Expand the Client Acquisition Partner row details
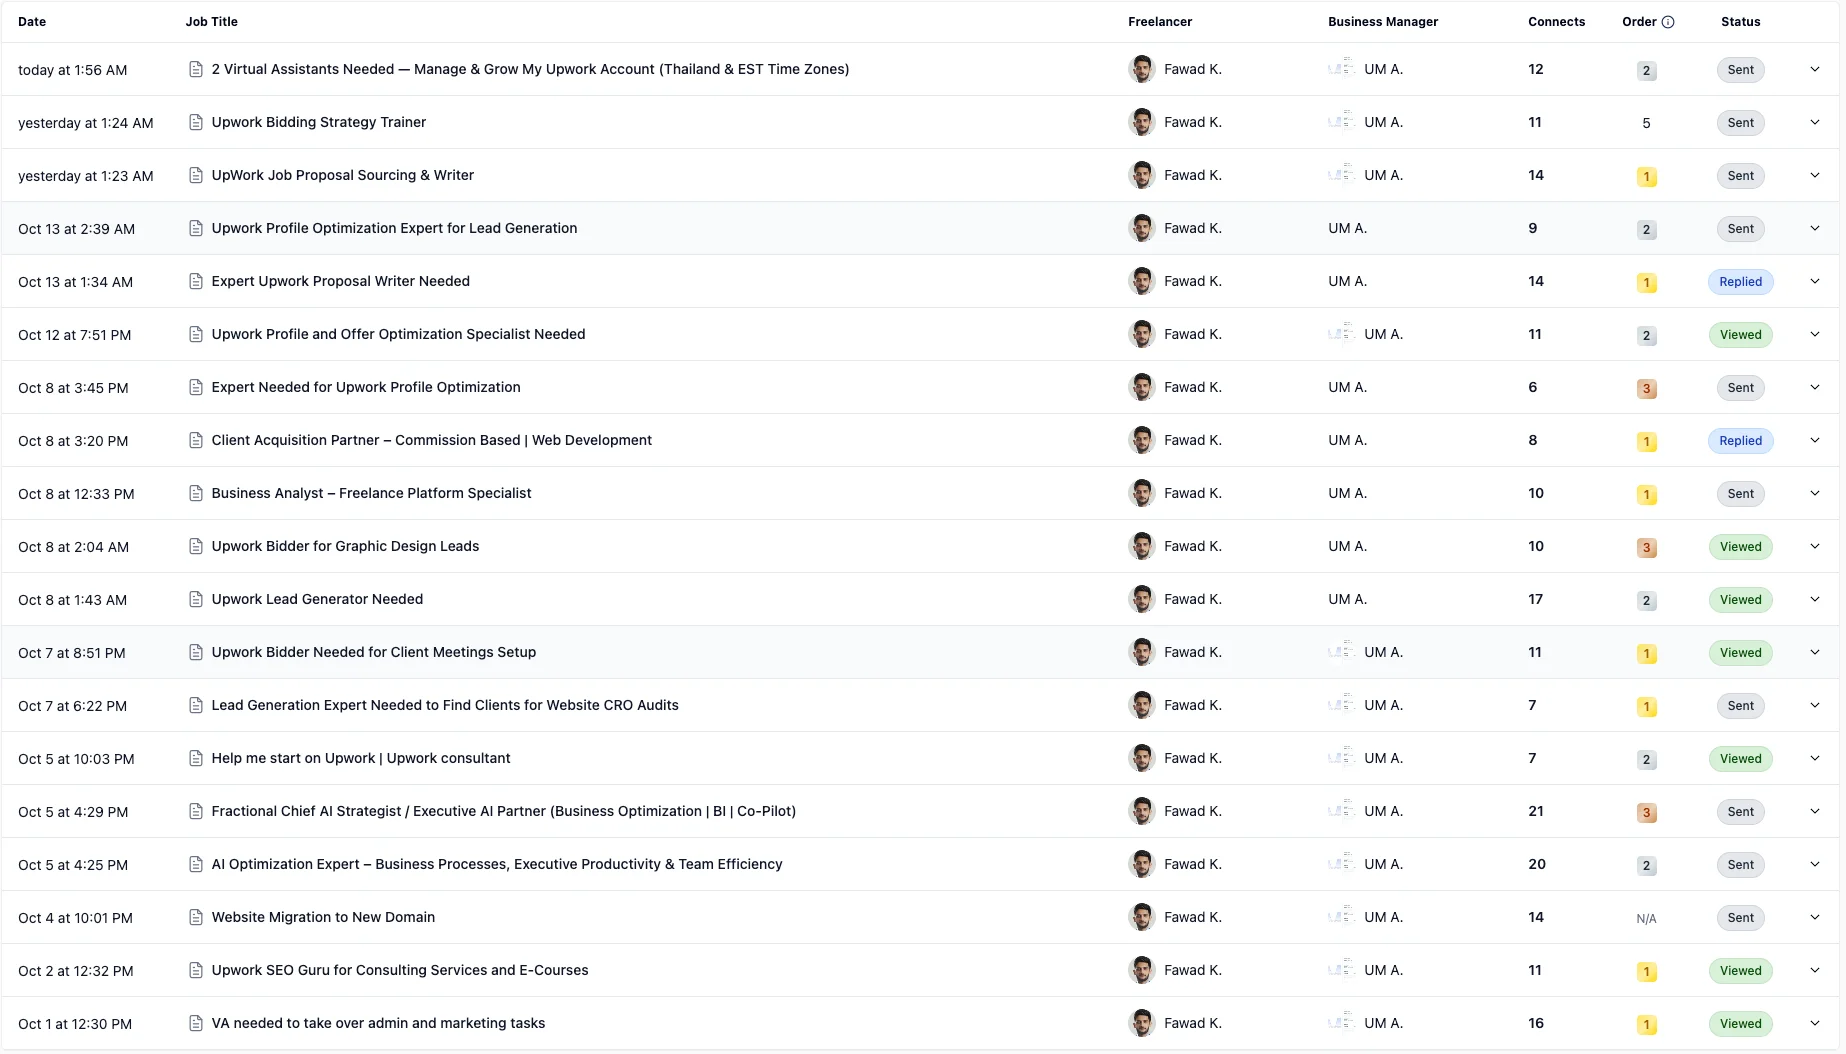 [1814, 440]
